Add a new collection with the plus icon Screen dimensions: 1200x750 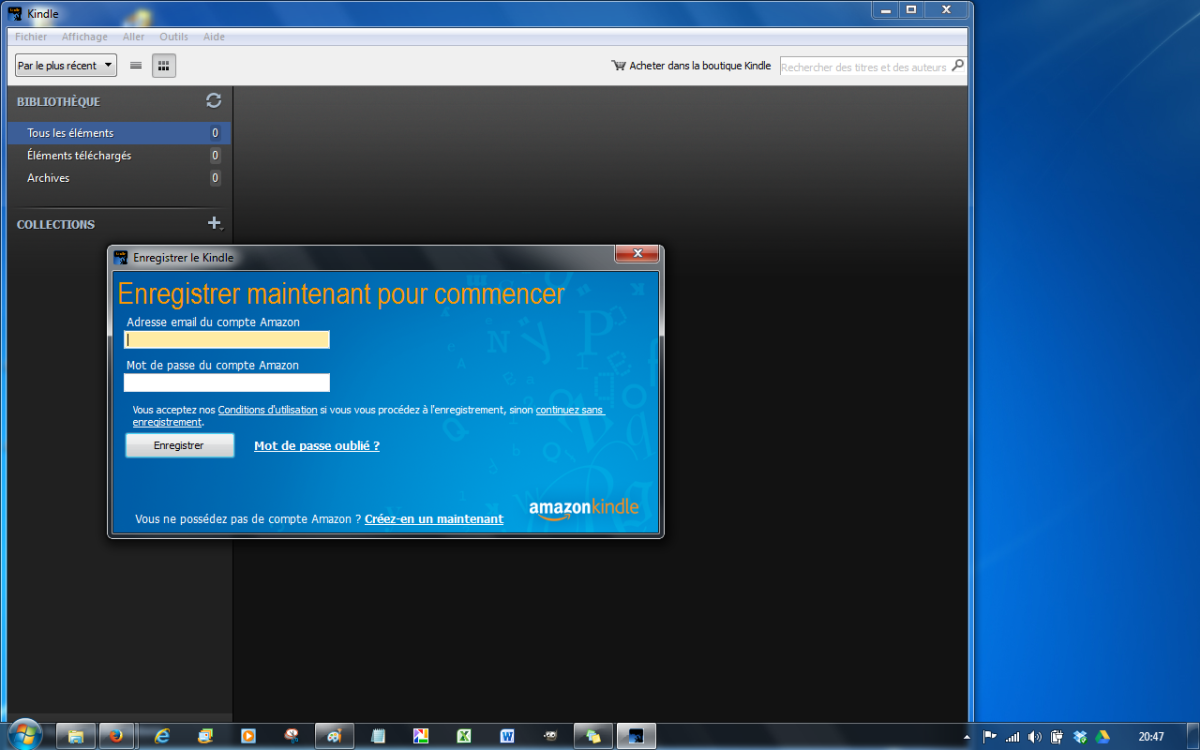click(x=213, y=223)
